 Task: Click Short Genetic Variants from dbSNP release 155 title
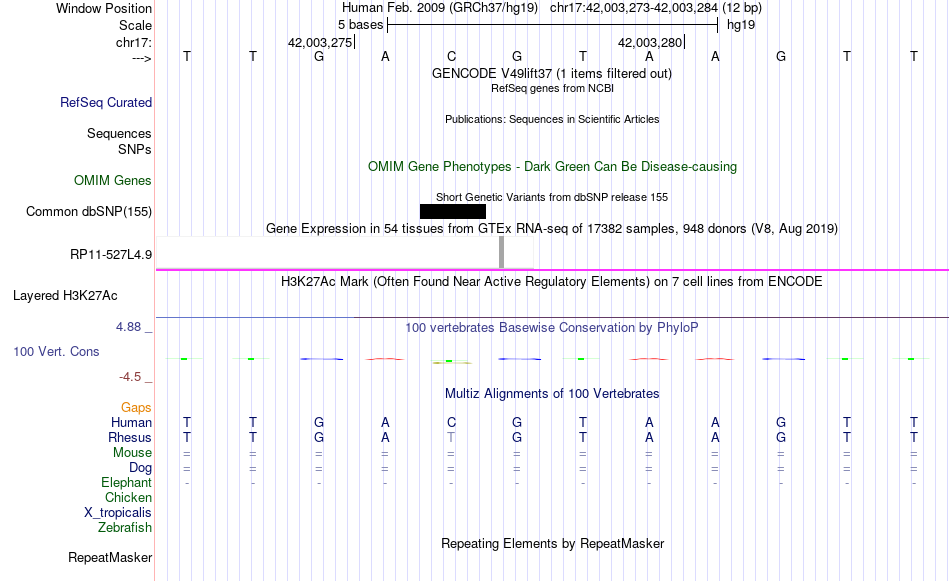tap(552, 198)
